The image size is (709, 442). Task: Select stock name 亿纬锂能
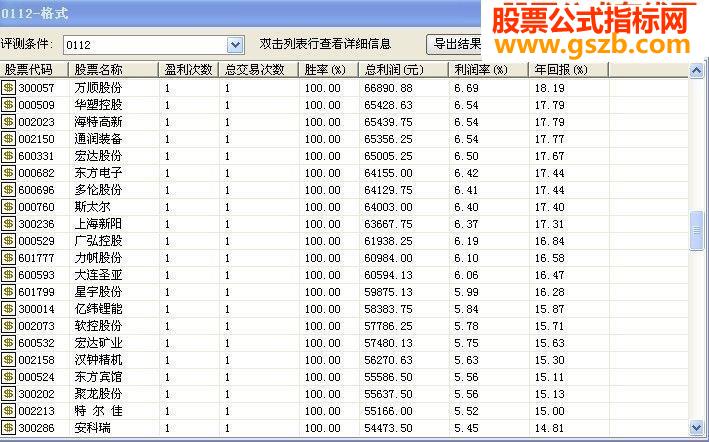[98, 309]
